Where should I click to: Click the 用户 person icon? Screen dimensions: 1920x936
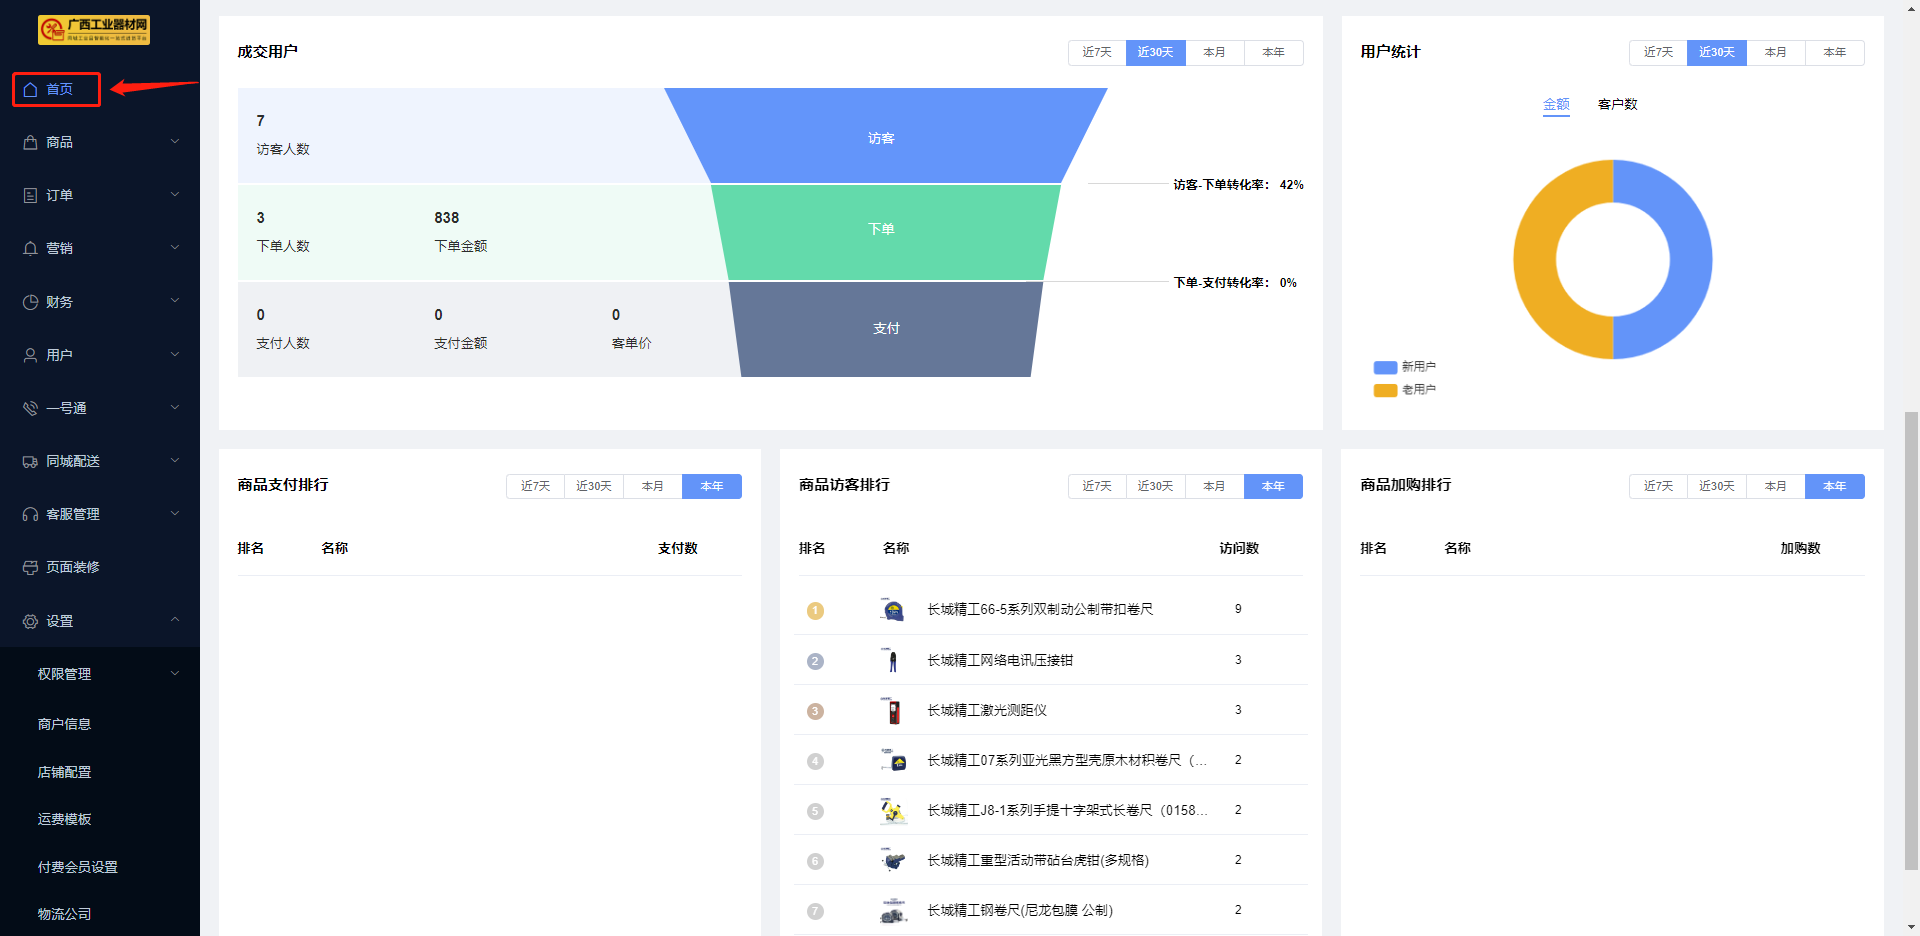point(30,355)
